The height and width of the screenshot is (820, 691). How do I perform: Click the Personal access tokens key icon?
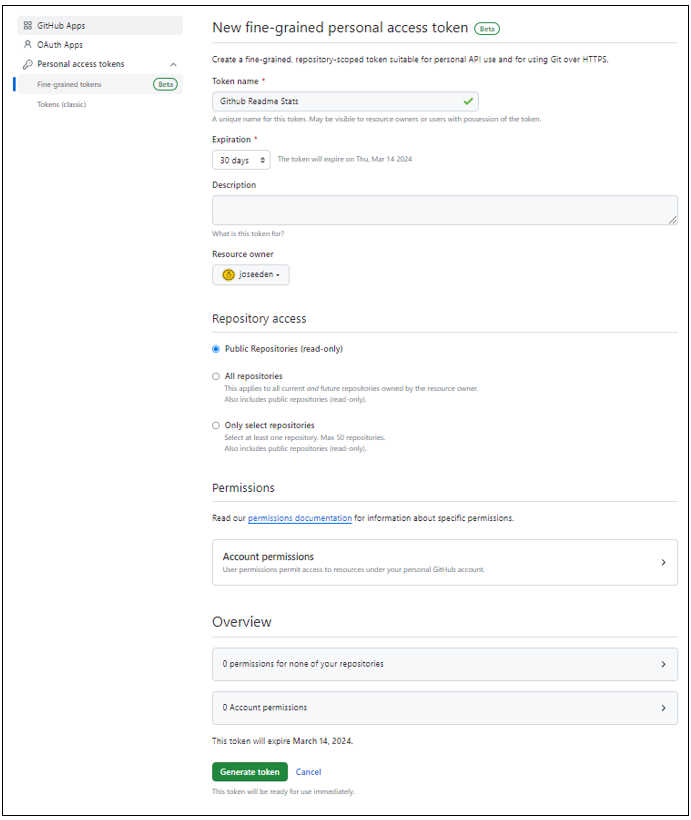28,64
